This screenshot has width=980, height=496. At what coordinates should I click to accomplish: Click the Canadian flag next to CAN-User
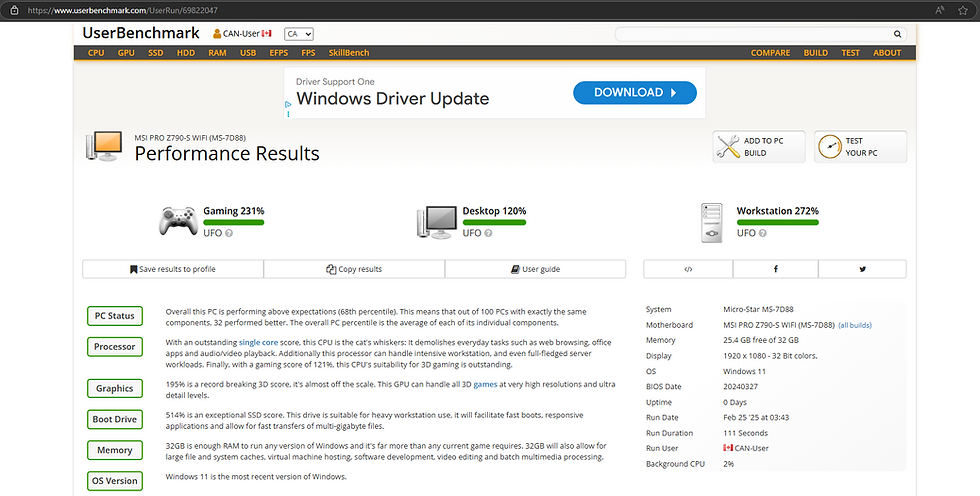(x=266, y=34)
